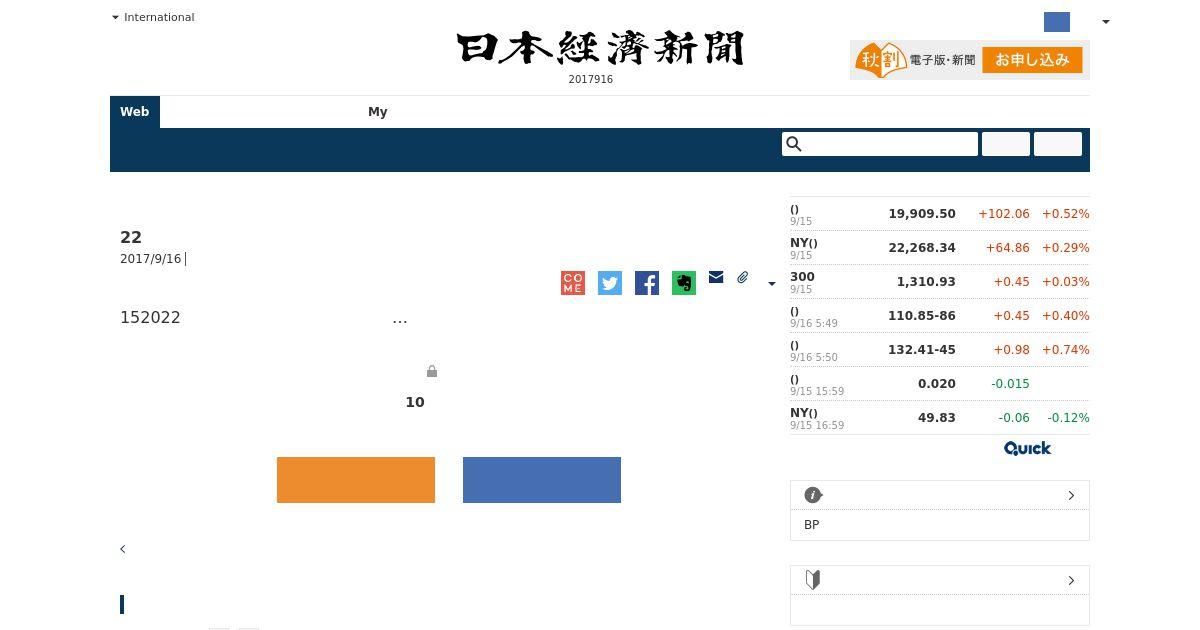Image resolution: width=1200 pixels, height=630 pixels.
Task: Share article on Facebook
Action: point(647,283)
